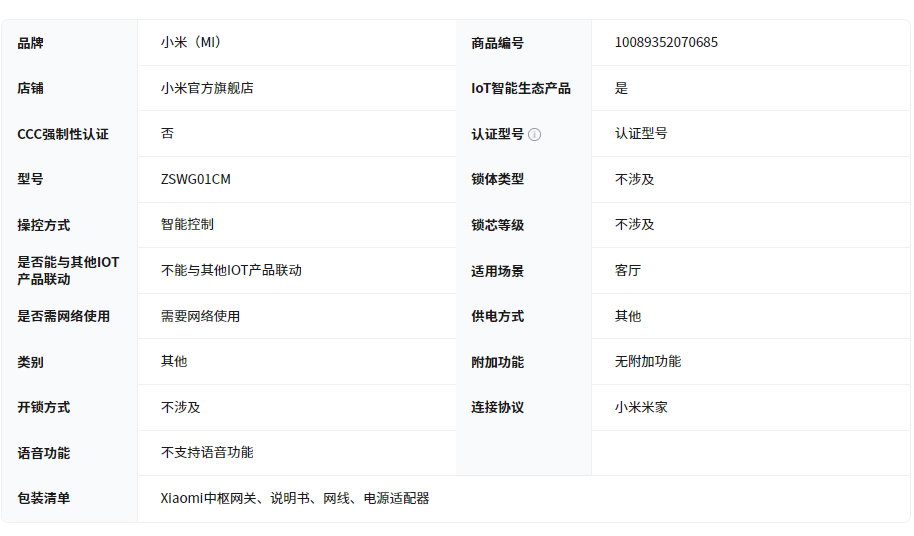Click the model value ZSWG01CM
Image resolution: width=914 pixels, height=536 pixels.
pos(196,179)
